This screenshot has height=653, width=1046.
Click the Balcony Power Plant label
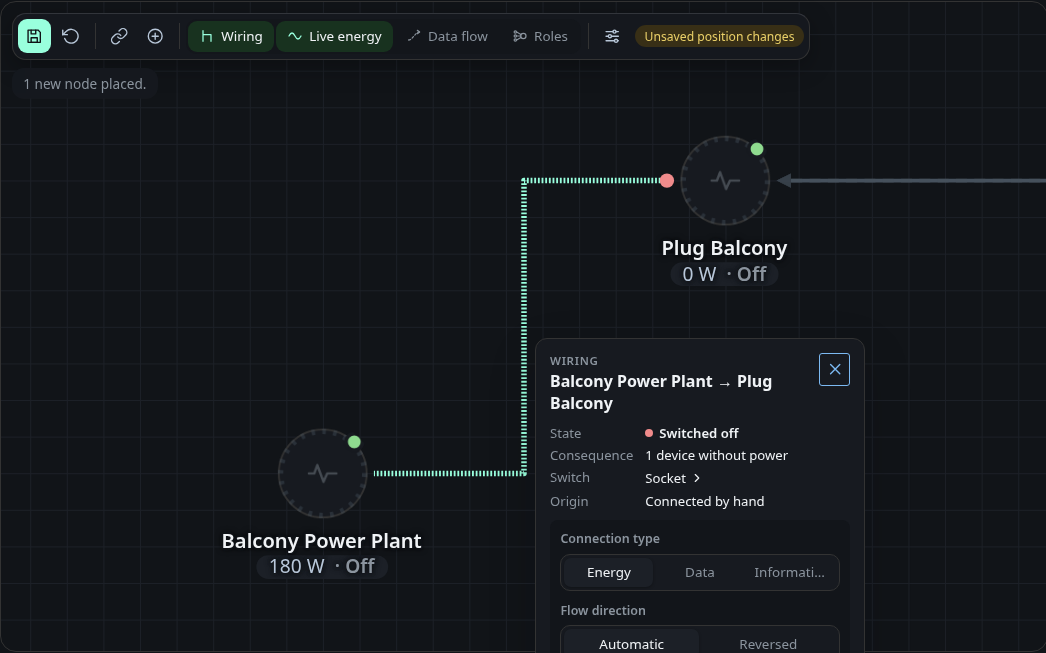(322, 541)
